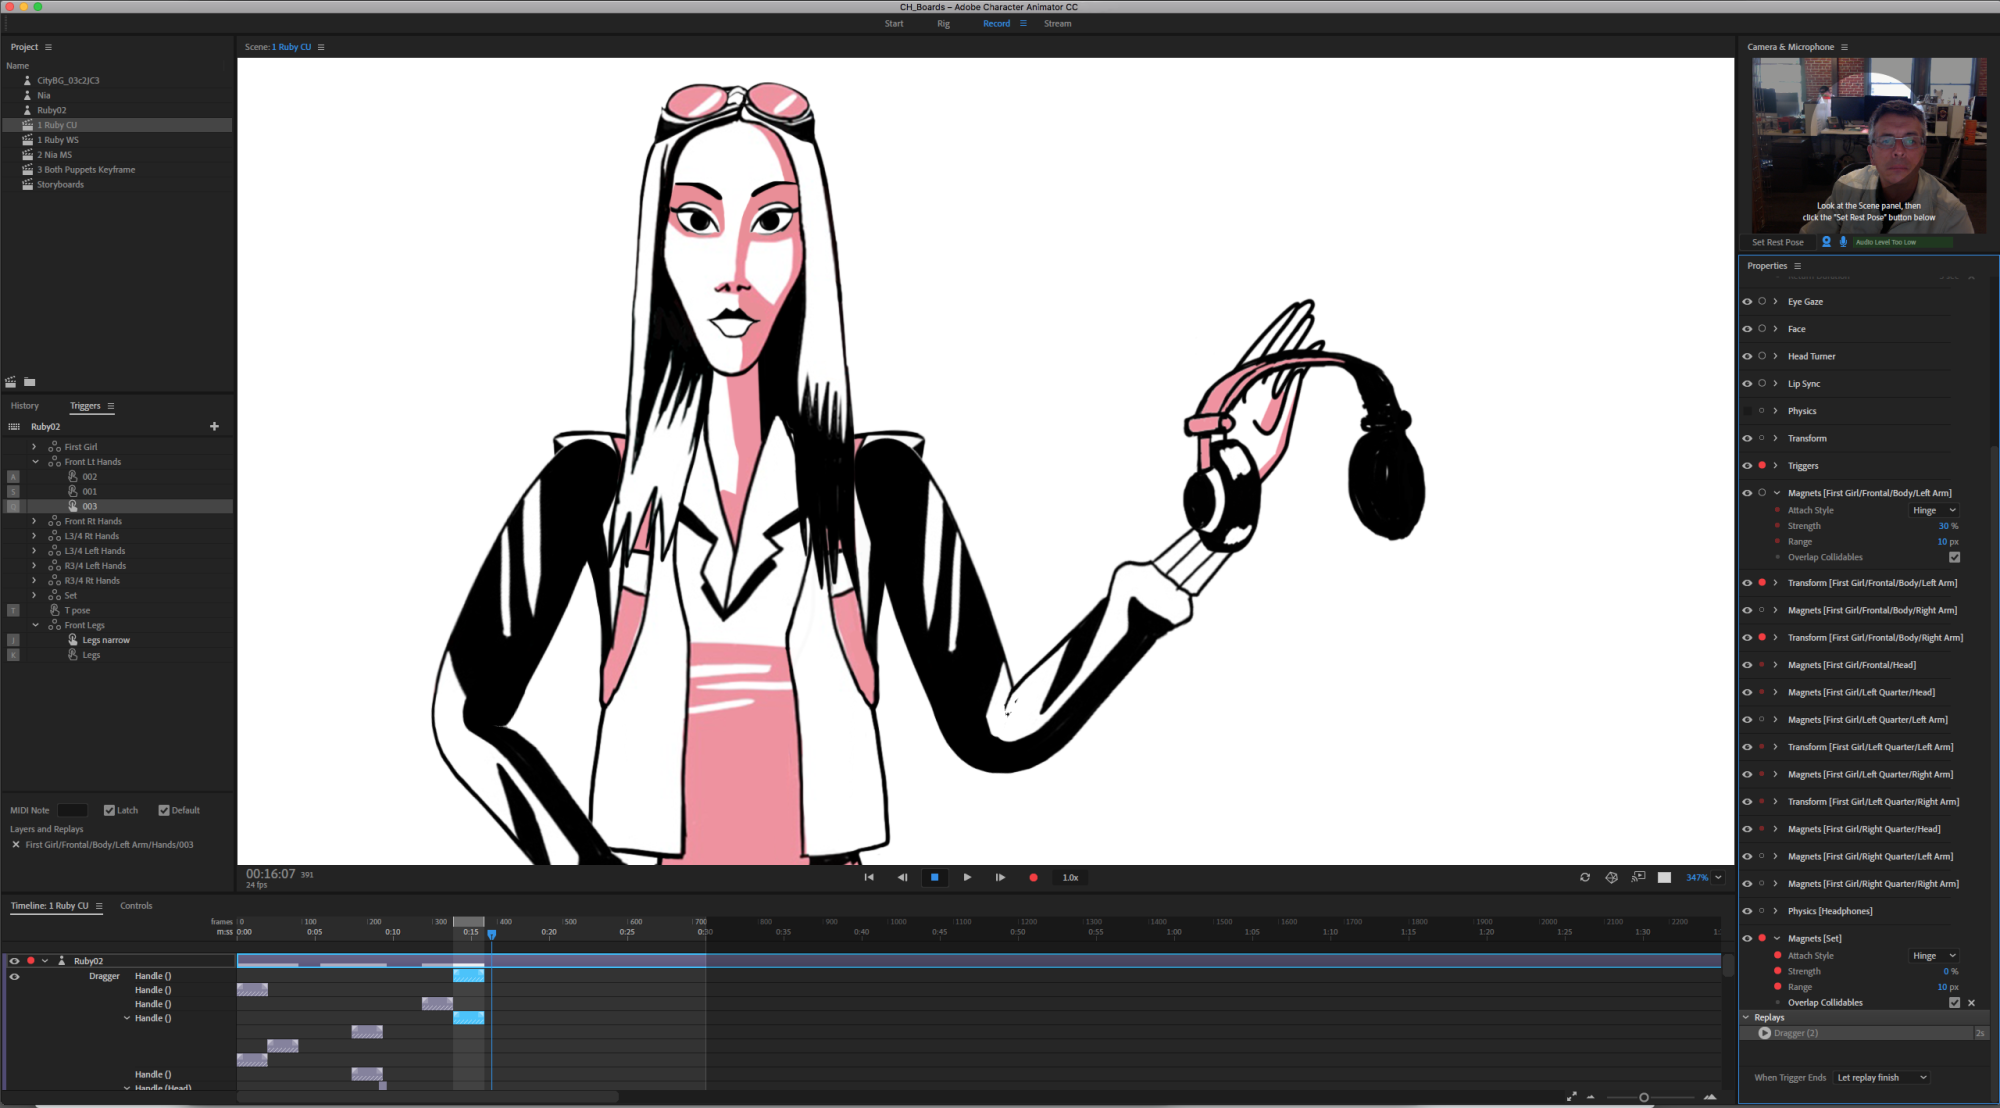This screenshot has height=1108, width=2000.
Task: Open the Controls tab
Action: (x=136, y=905)
